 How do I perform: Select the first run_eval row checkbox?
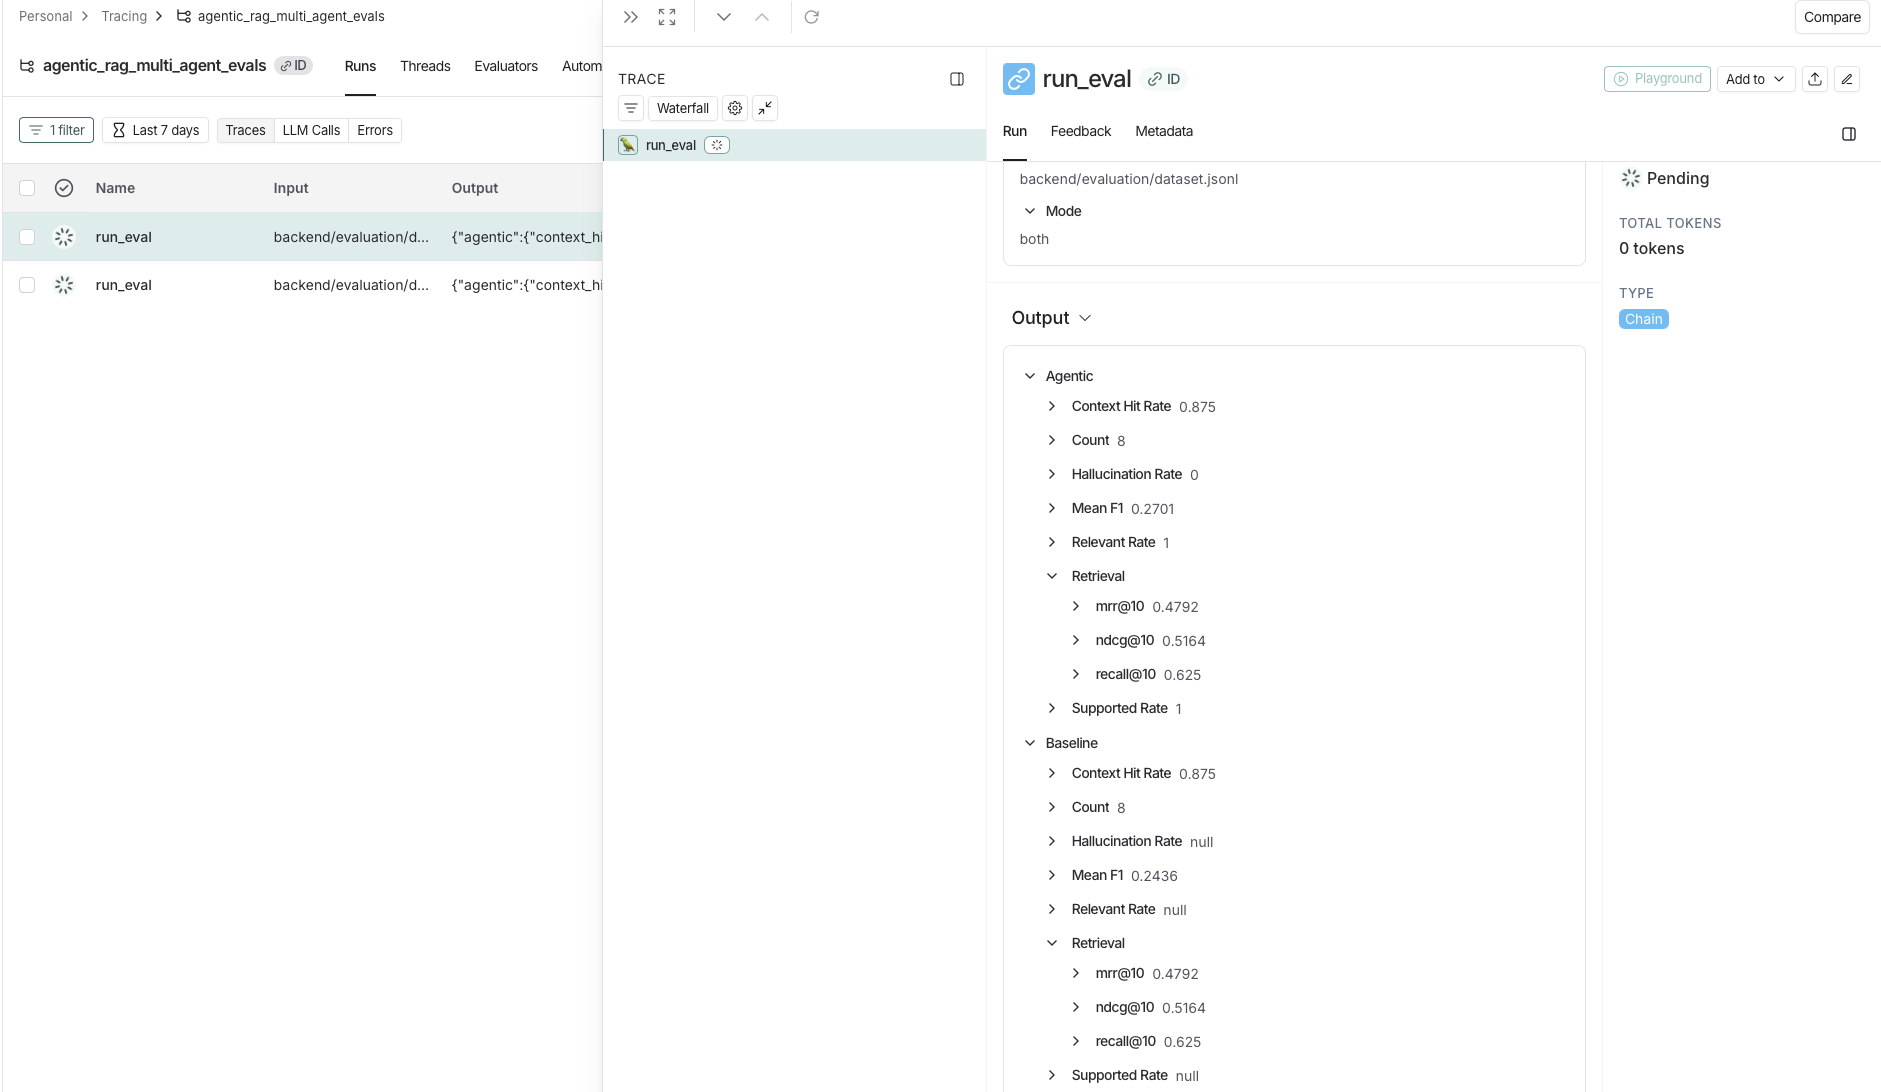coord(27,237)
